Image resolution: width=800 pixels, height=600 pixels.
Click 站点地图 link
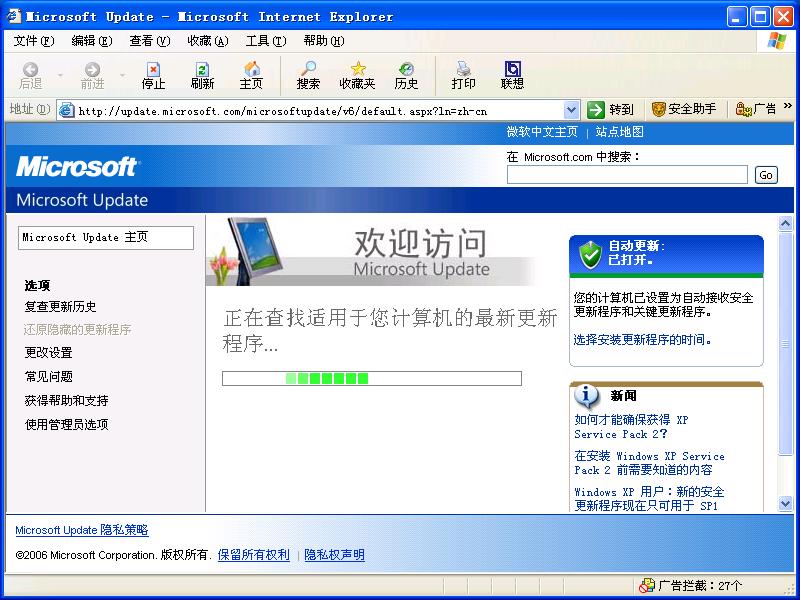(x=619, y=132)
